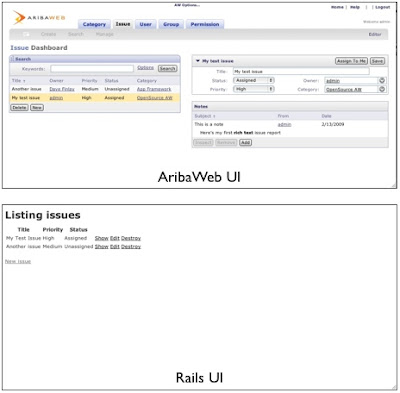
Task: Switch to the Group tab
Action: [x=171, y=24]
